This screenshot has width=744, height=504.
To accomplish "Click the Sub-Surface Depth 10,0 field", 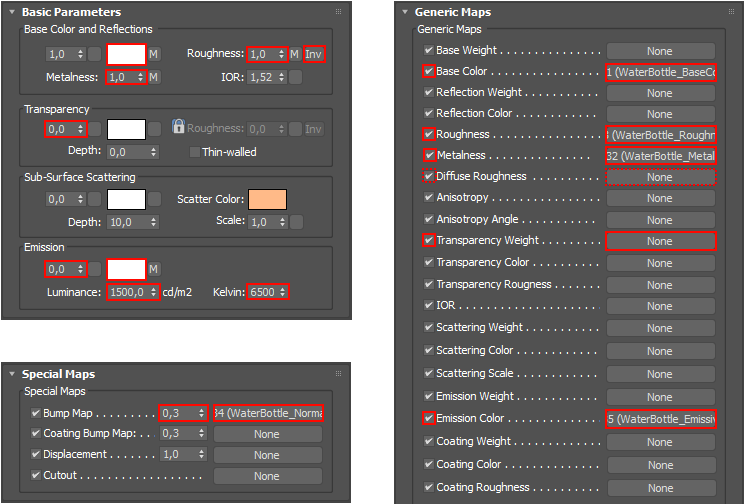I will (132, 222).
